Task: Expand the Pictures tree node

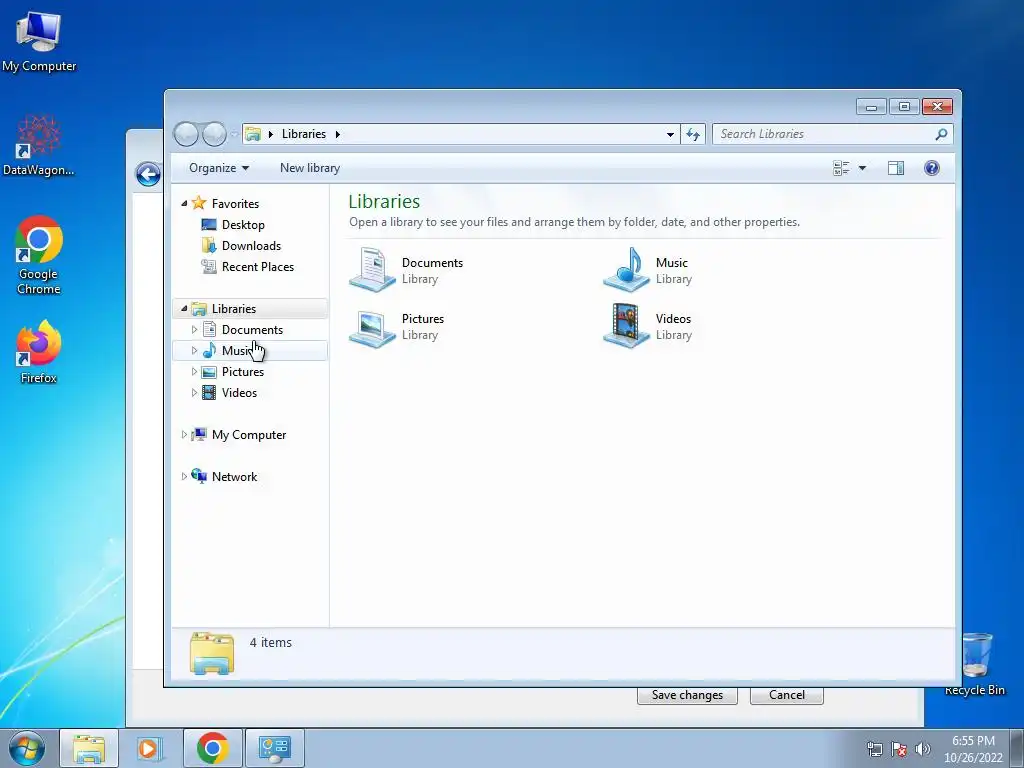Action: [x=194, y=372]
